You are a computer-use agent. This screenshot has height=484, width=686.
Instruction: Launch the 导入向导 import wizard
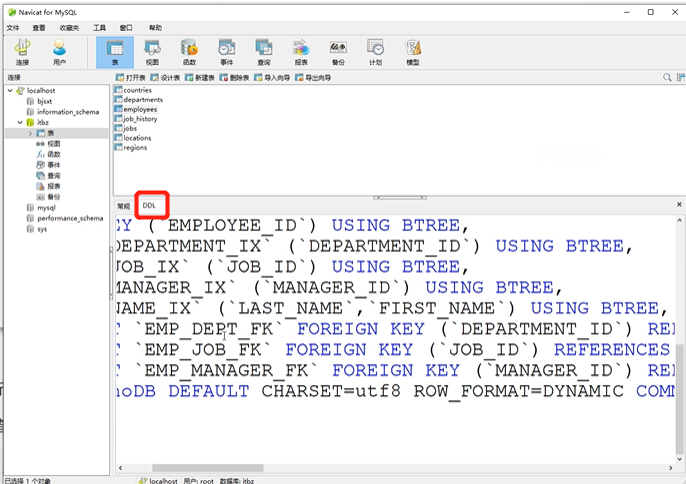272,77
